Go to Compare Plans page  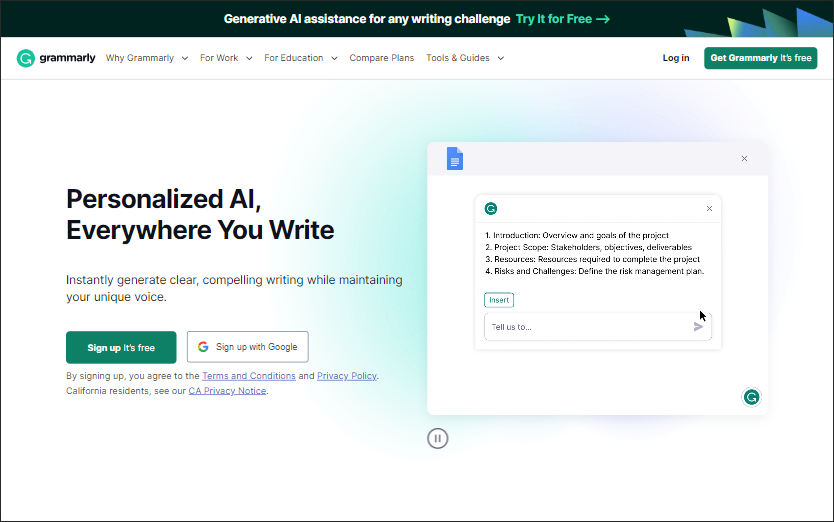(x=381, y=58)
